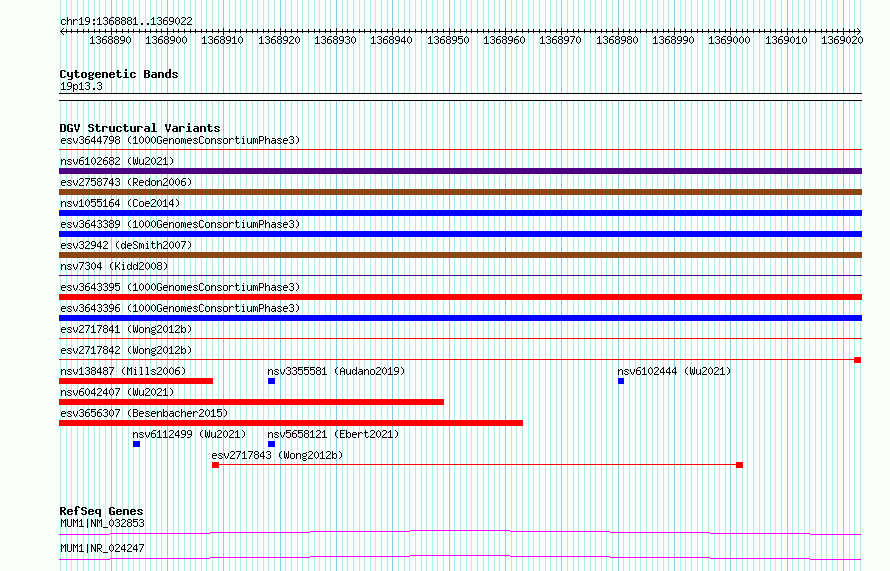Click the MUM1|NR_024247 gene label
890x571 pixels.
[x=102, y=548]
